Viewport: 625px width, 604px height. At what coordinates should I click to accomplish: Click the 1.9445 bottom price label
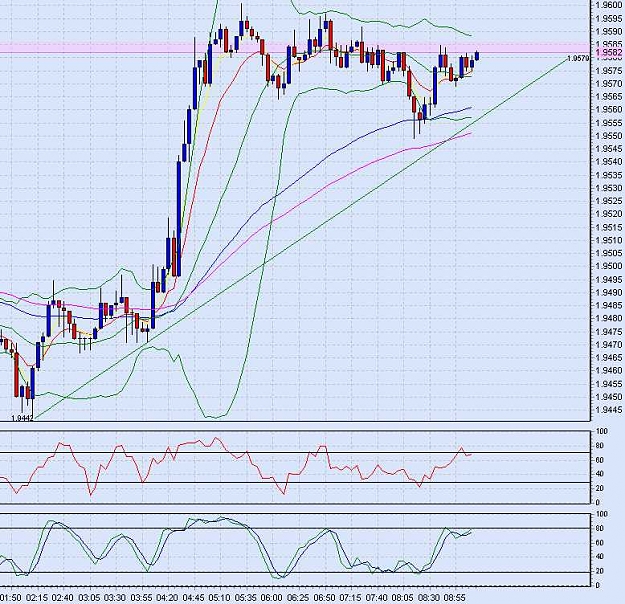(608, 409)
